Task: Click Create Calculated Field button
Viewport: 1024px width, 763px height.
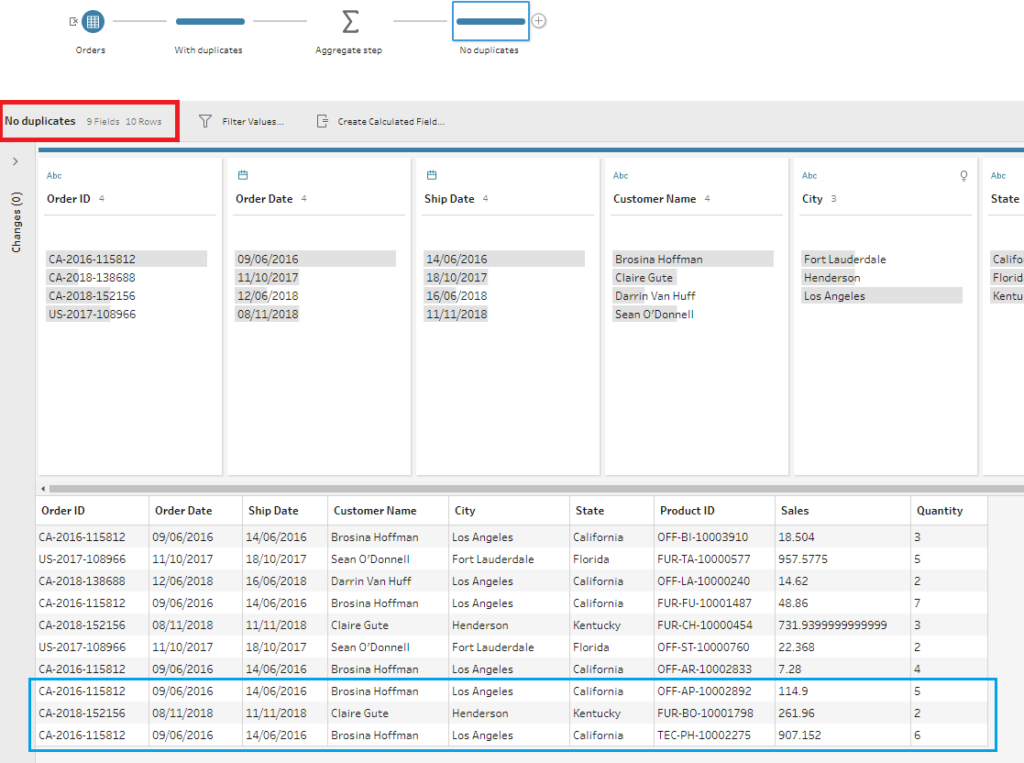Action: pos(390,121)
